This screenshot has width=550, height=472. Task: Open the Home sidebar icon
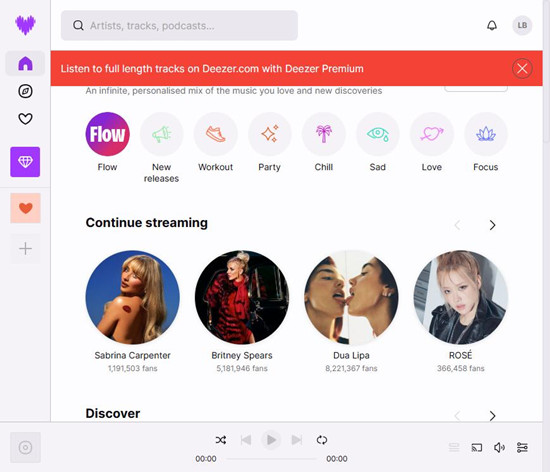[25, 63]
